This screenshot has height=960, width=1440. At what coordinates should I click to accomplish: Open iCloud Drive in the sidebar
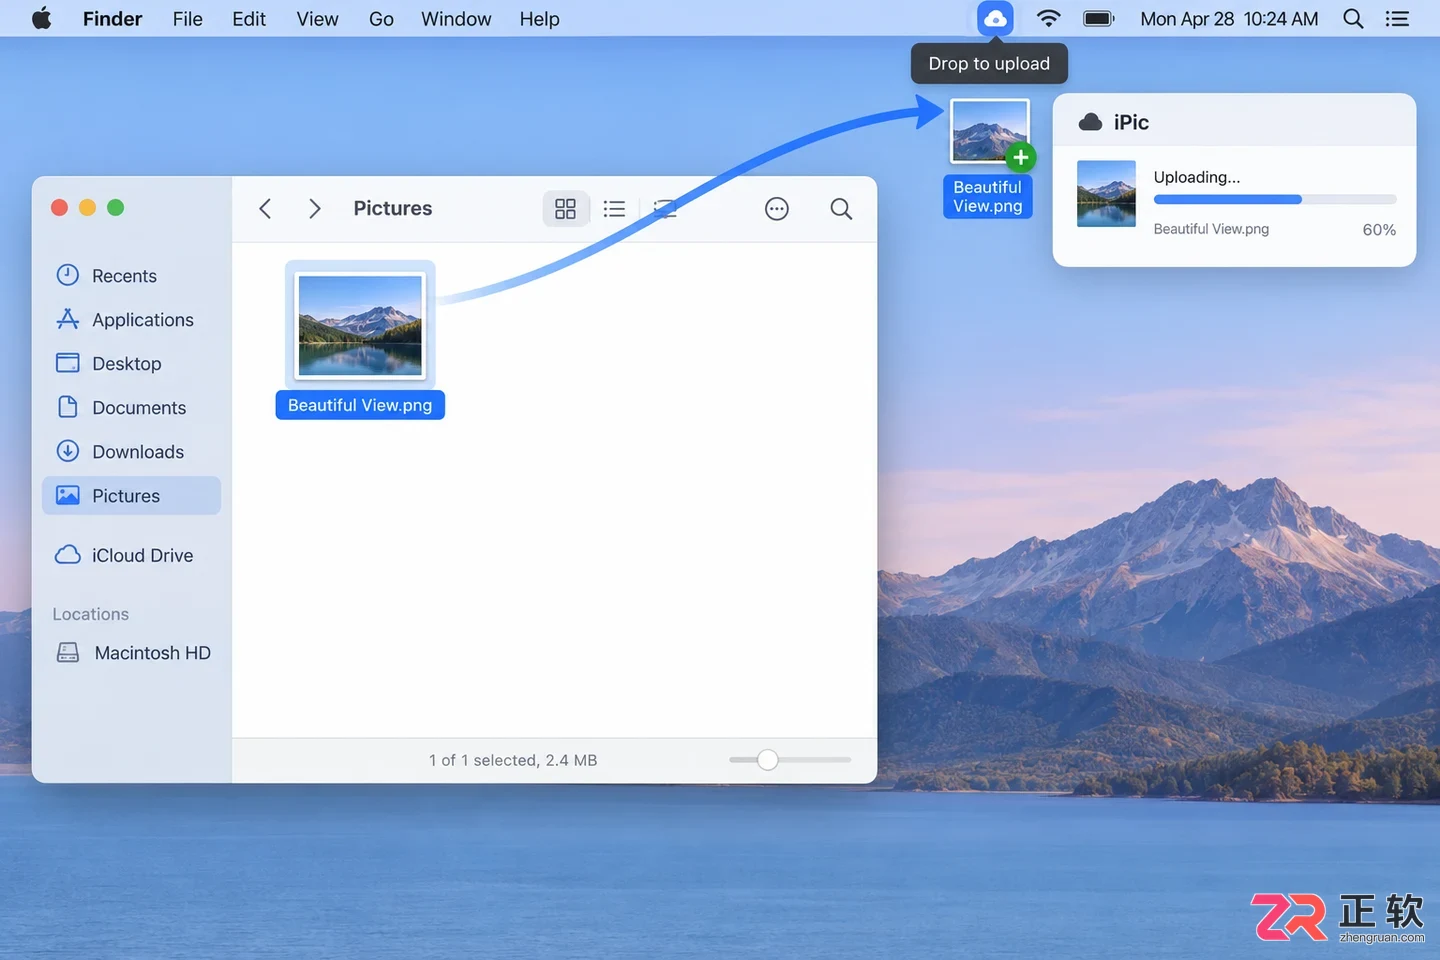click(131, 555)
